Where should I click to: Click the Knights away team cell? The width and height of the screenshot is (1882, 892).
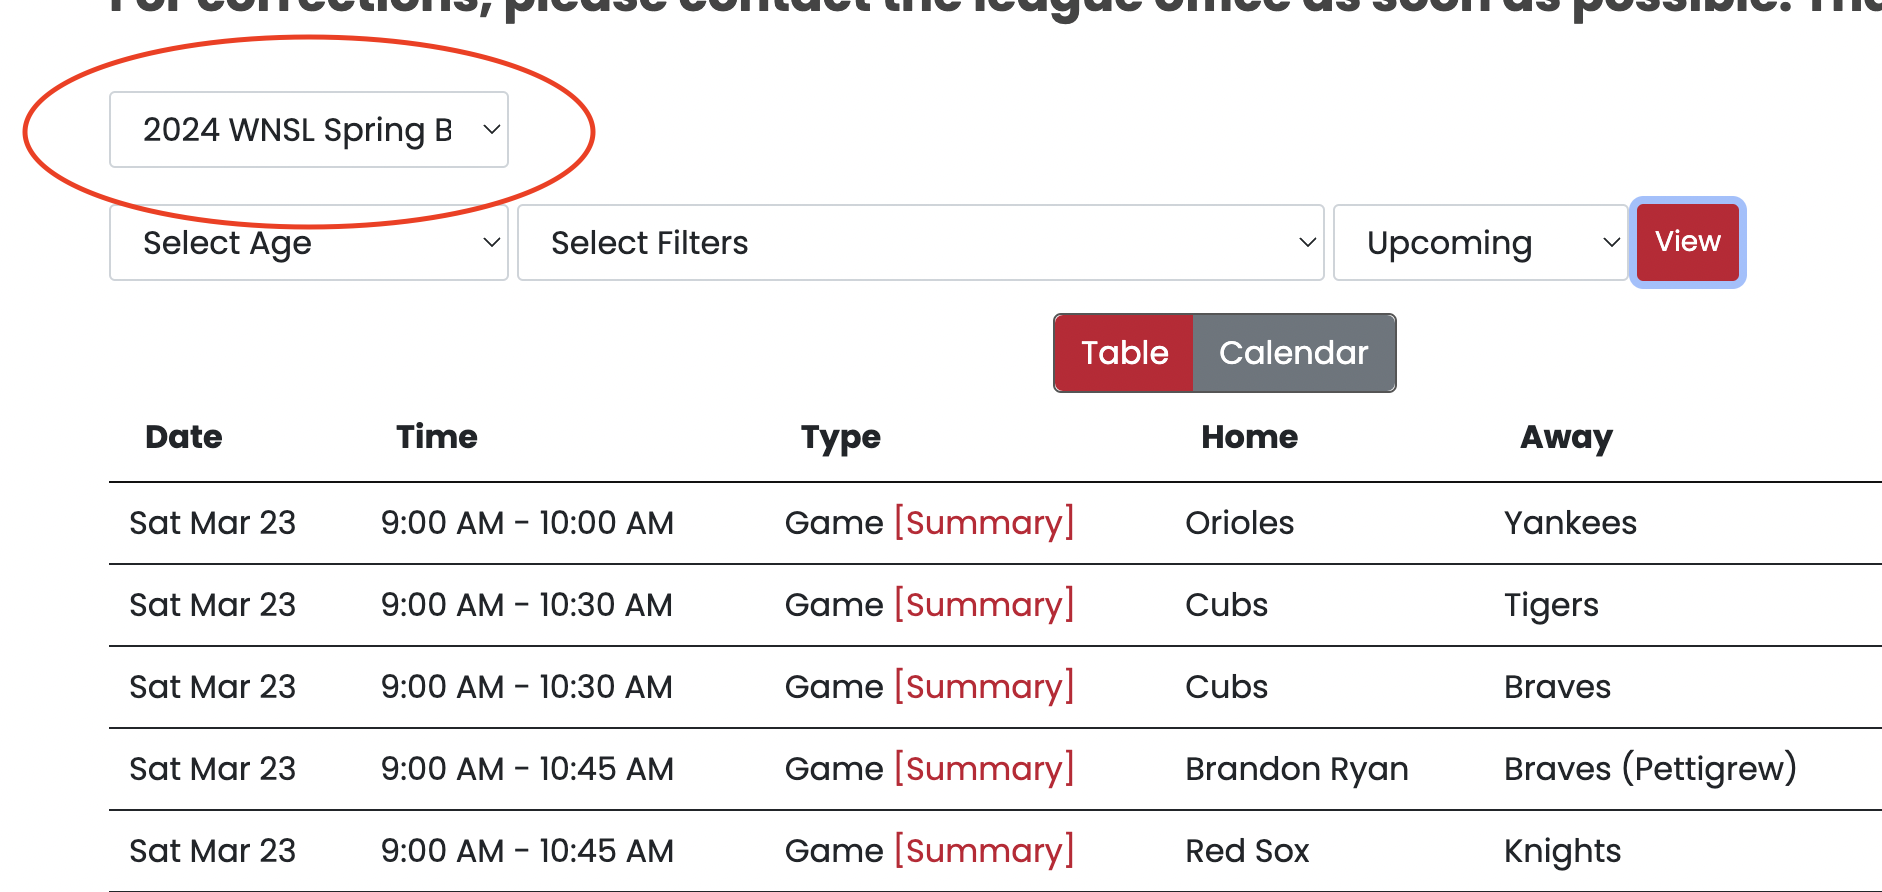1562,851
